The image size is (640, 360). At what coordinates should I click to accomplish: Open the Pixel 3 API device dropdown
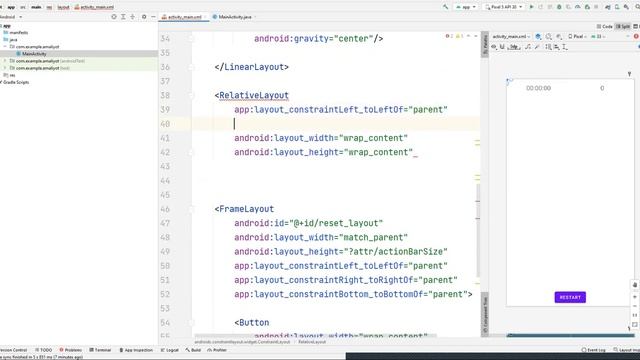tap(504, 7)
